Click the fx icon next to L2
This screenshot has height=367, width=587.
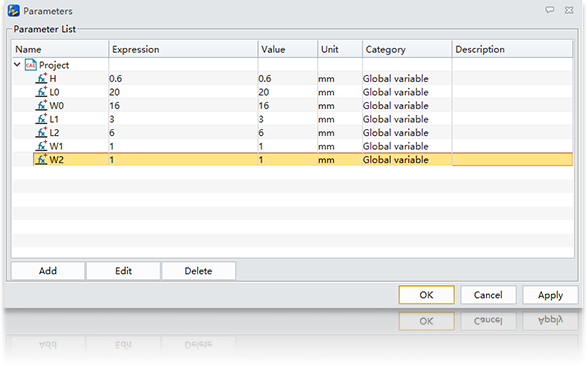[x=42, y=132]
